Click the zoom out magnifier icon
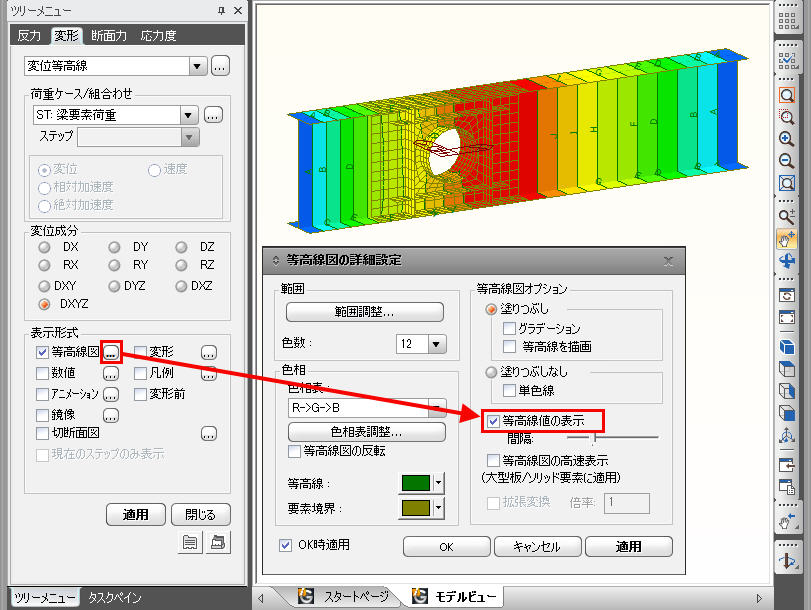Screen dimensions: 811x610 (787, 161)
